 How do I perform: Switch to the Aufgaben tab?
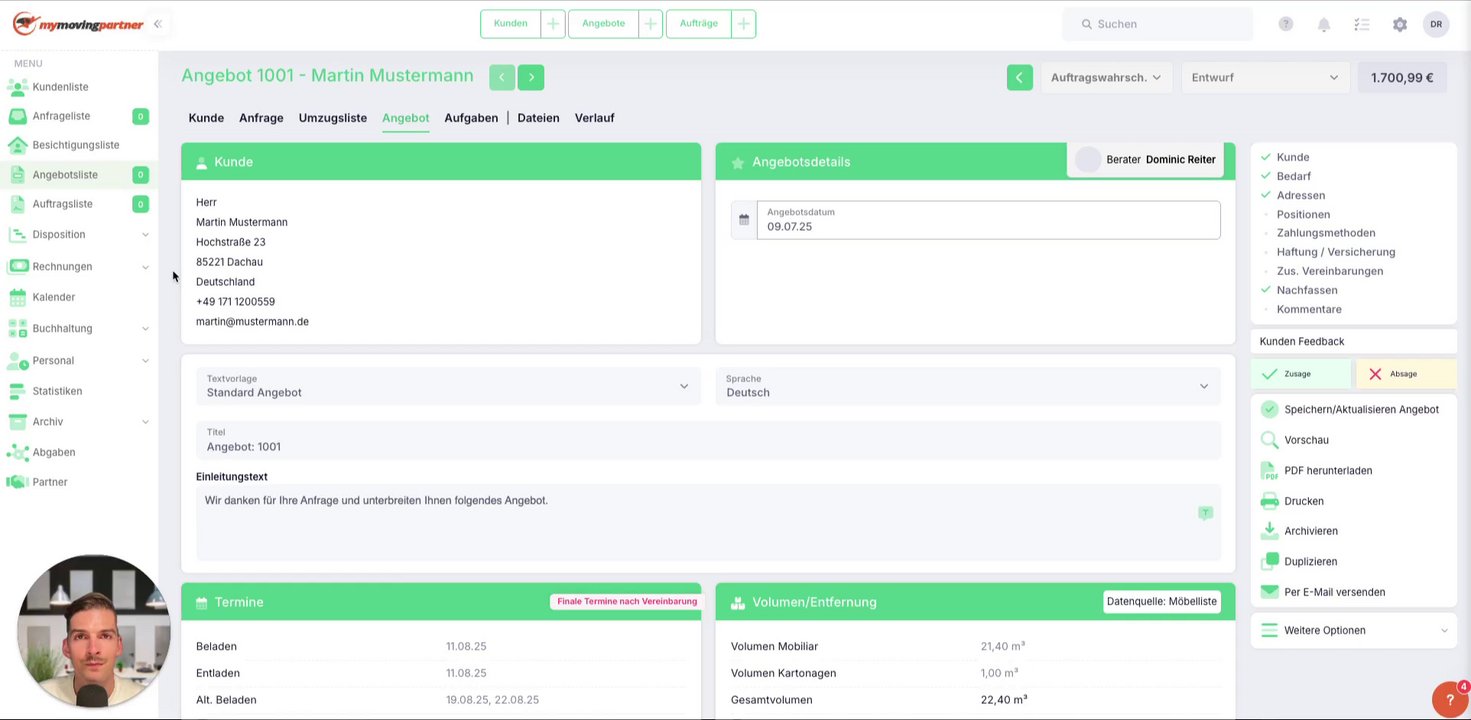[471, 118]
